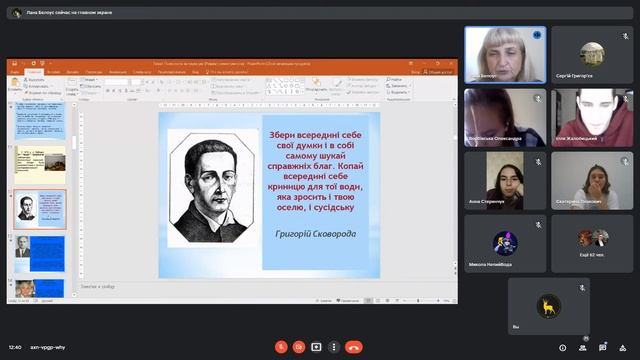Click the Redo icon in quick access
The width and height of the screenshot is (640, 360).
(x=33, y=63)
